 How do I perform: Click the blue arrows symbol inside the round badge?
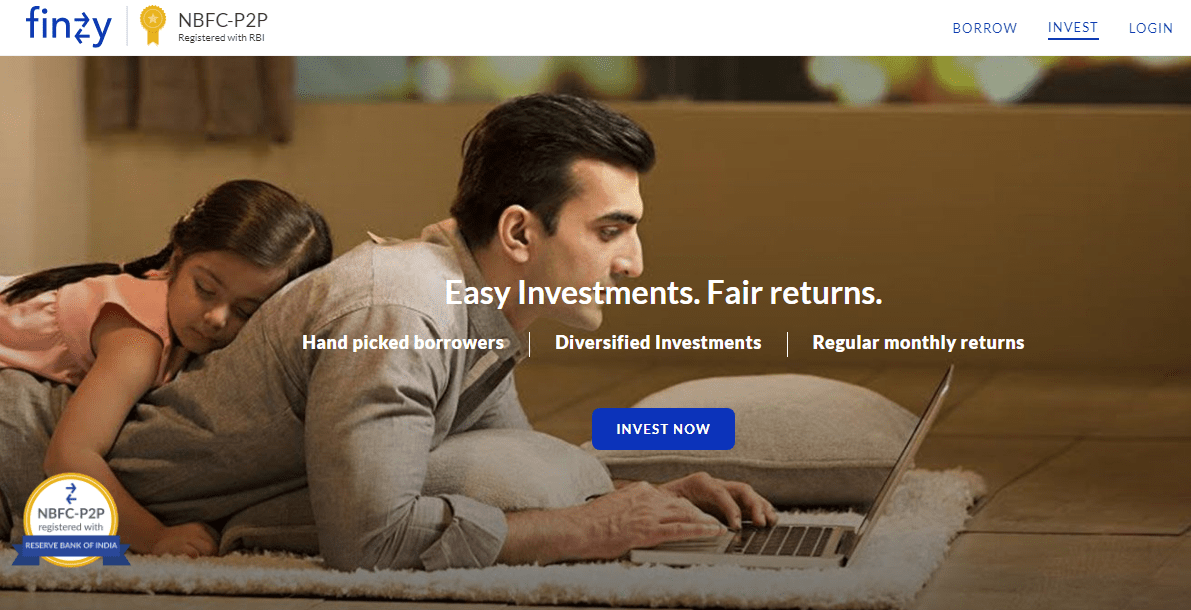pyautogui.click(x=71, y=493)
